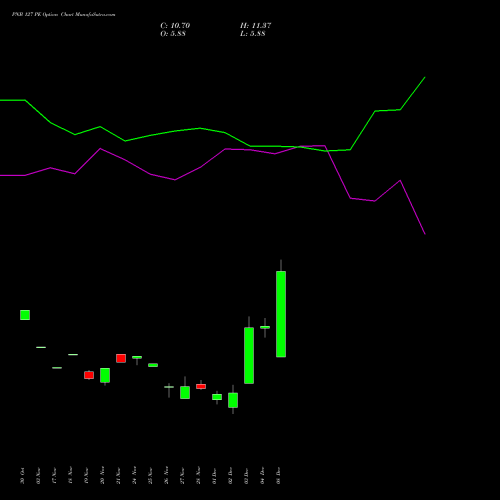Click the high value H: 11.37
Image resolution: width=500 pixels, height=500 pixels.
(255, 26)
